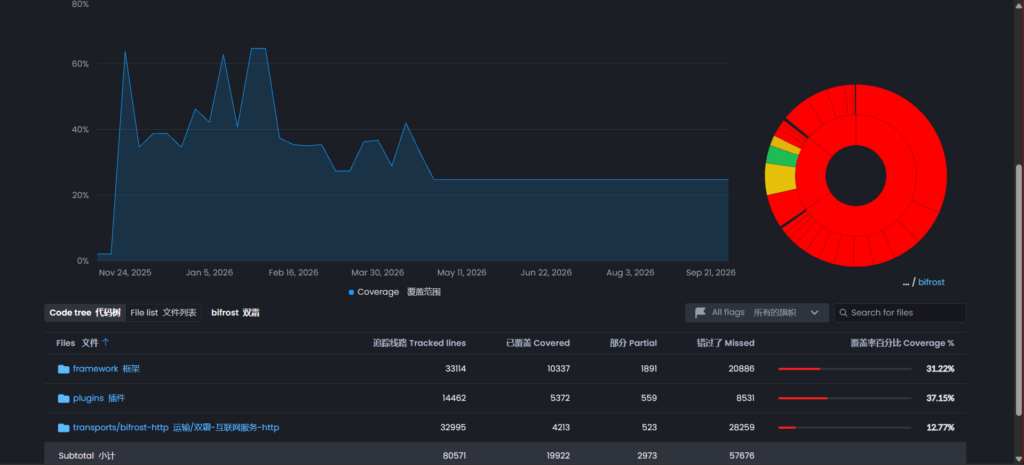Open the plugins folder icon
This screenshot has width=1024, height=465.
pos(63,398)
